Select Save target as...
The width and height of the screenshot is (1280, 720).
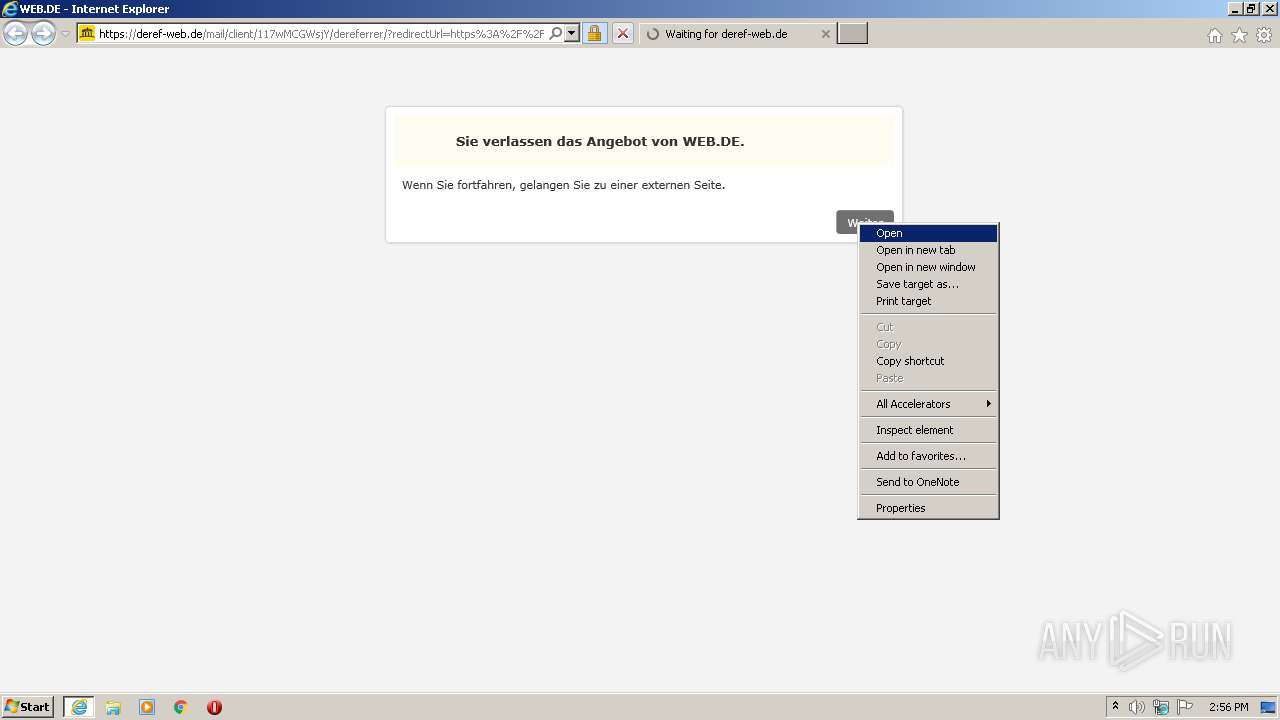click(928, 284)
